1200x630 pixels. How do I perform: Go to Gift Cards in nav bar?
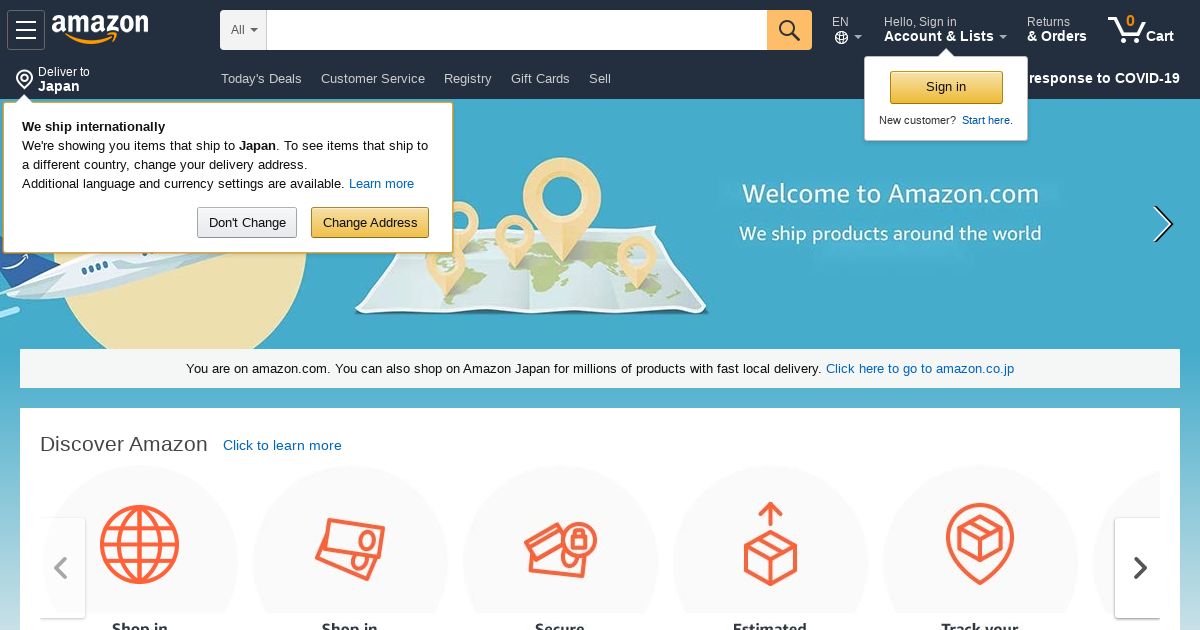coord(540,79)
